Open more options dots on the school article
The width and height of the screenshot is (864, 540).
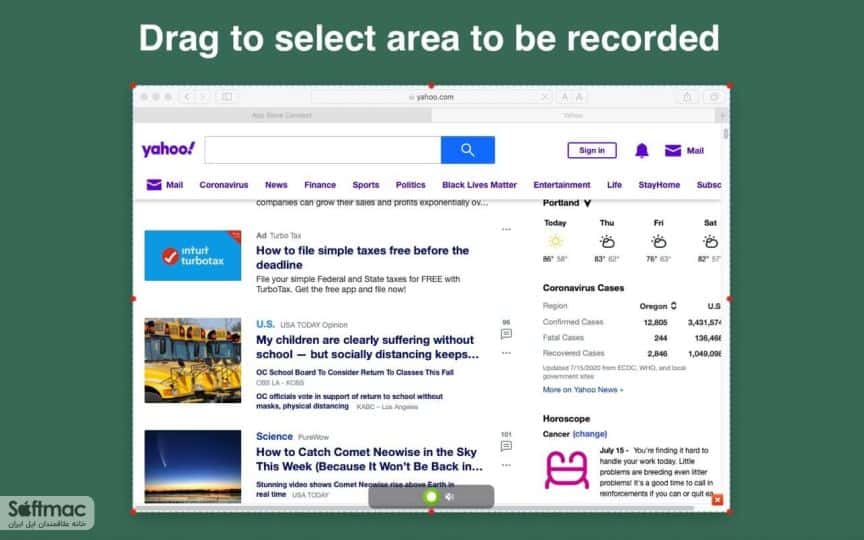pos(506,353)
